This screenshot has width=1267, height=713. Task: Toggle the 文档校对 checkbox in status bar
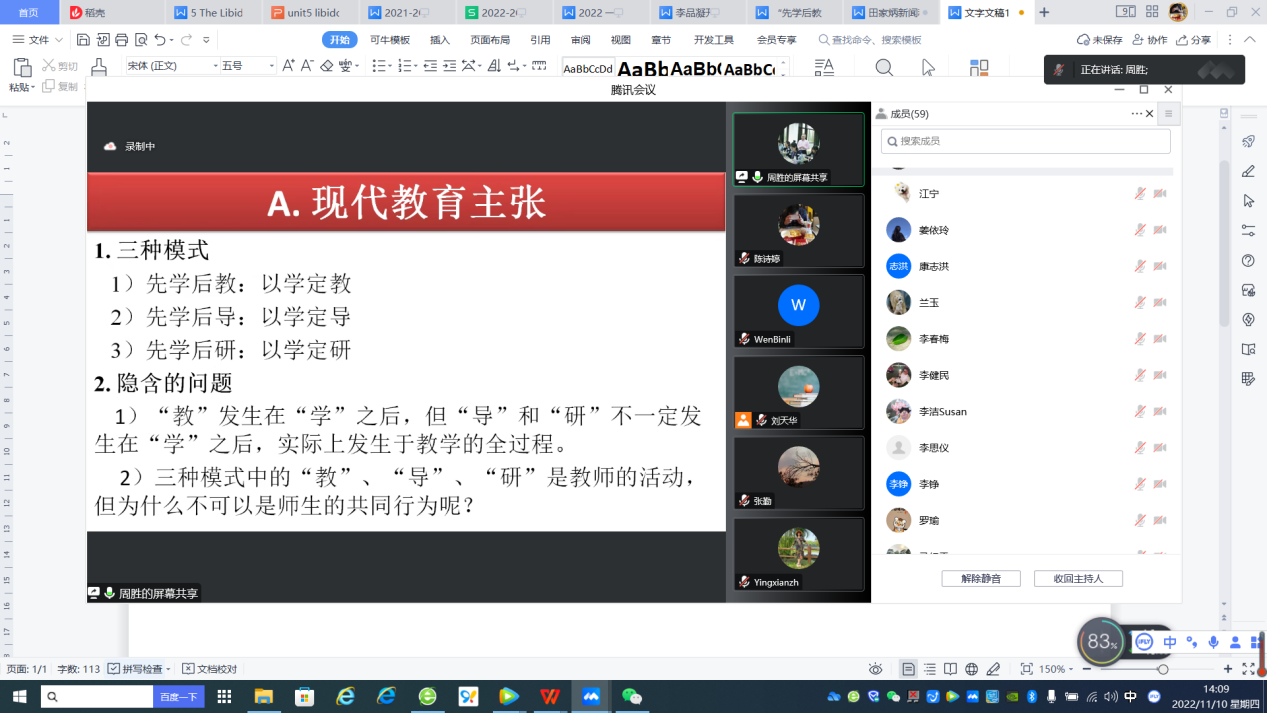tap(189, 669)
